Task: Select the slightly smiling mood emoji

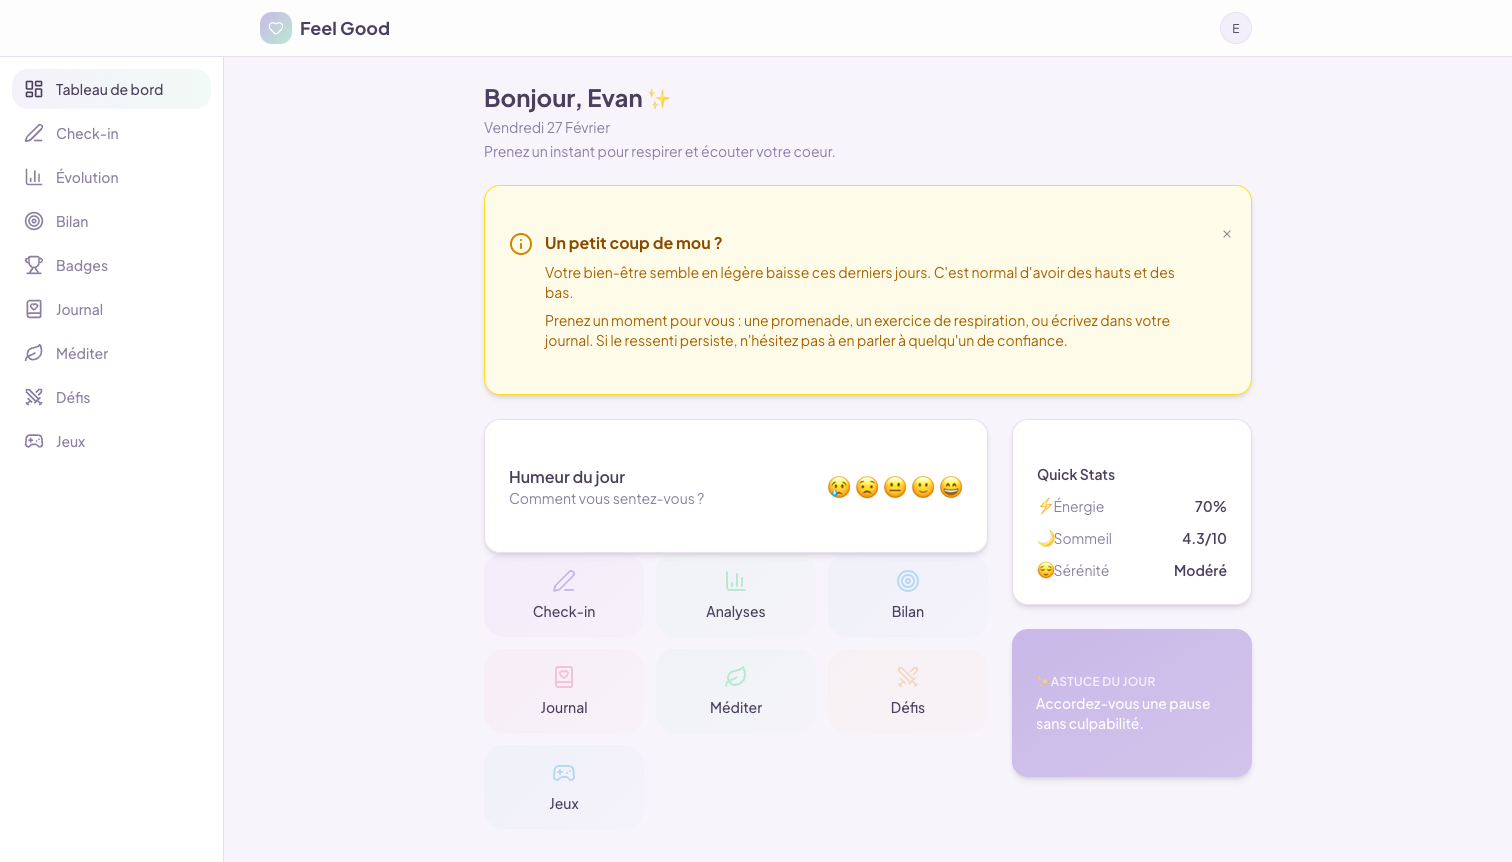Action: pos(923,487)
